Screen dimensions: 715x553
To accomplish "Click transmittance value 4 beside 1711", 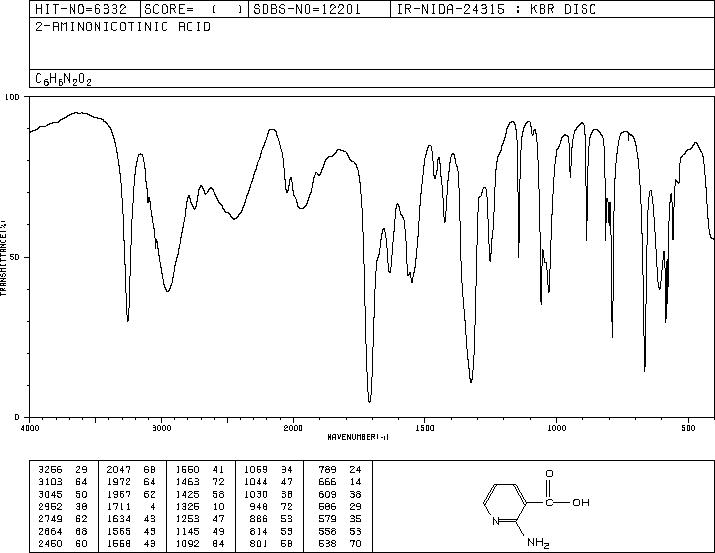I will (x=153, y=506).
